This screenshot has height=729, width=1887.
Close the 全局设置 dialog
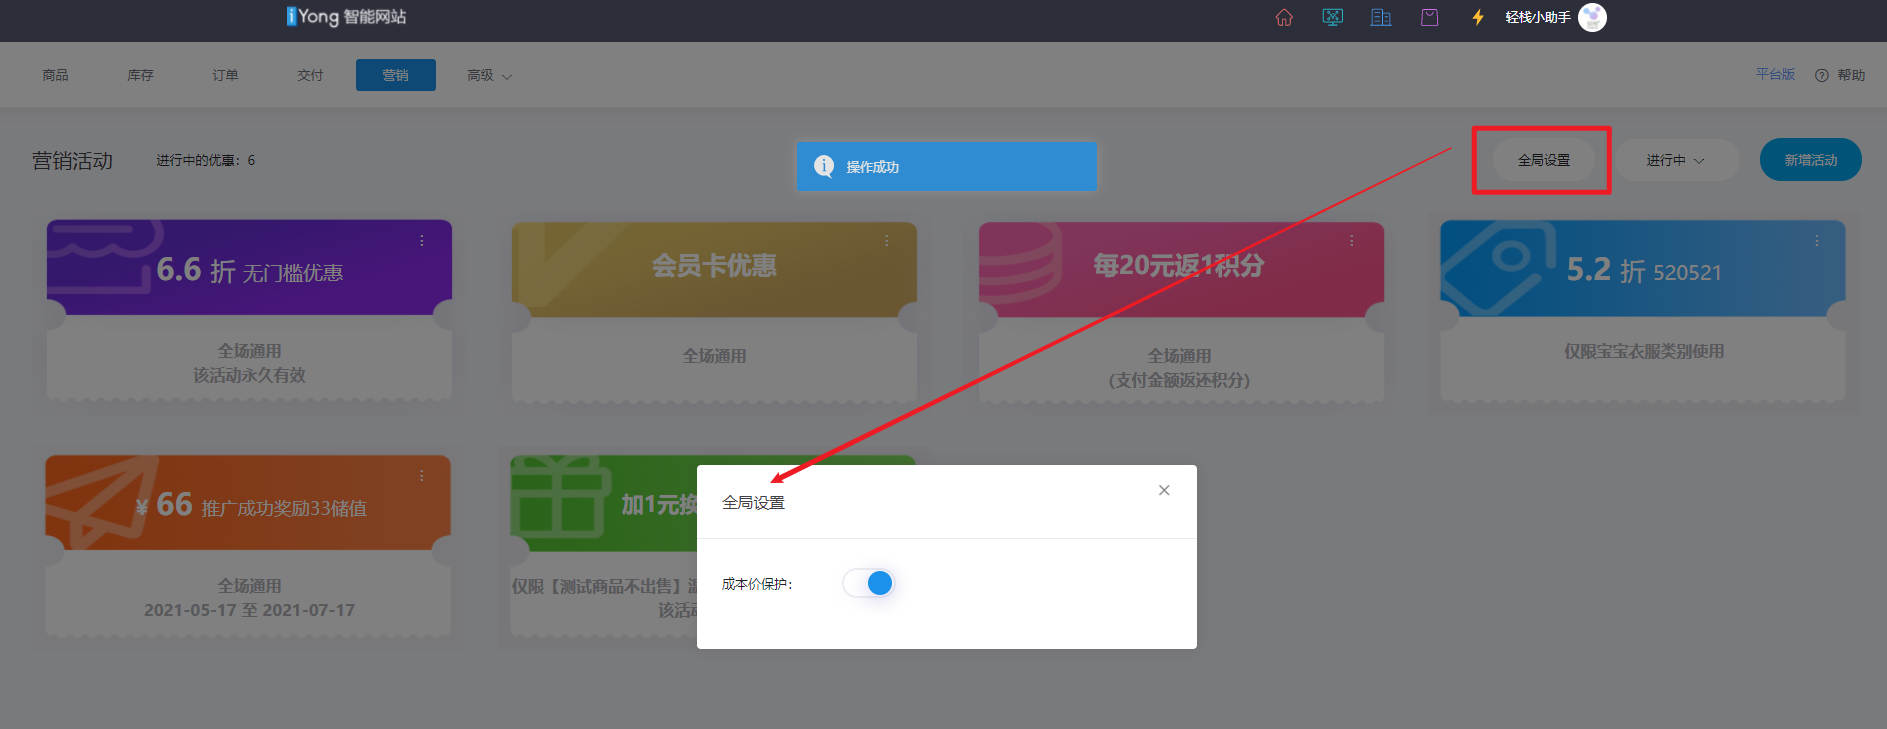click(x=1164, y=490)
